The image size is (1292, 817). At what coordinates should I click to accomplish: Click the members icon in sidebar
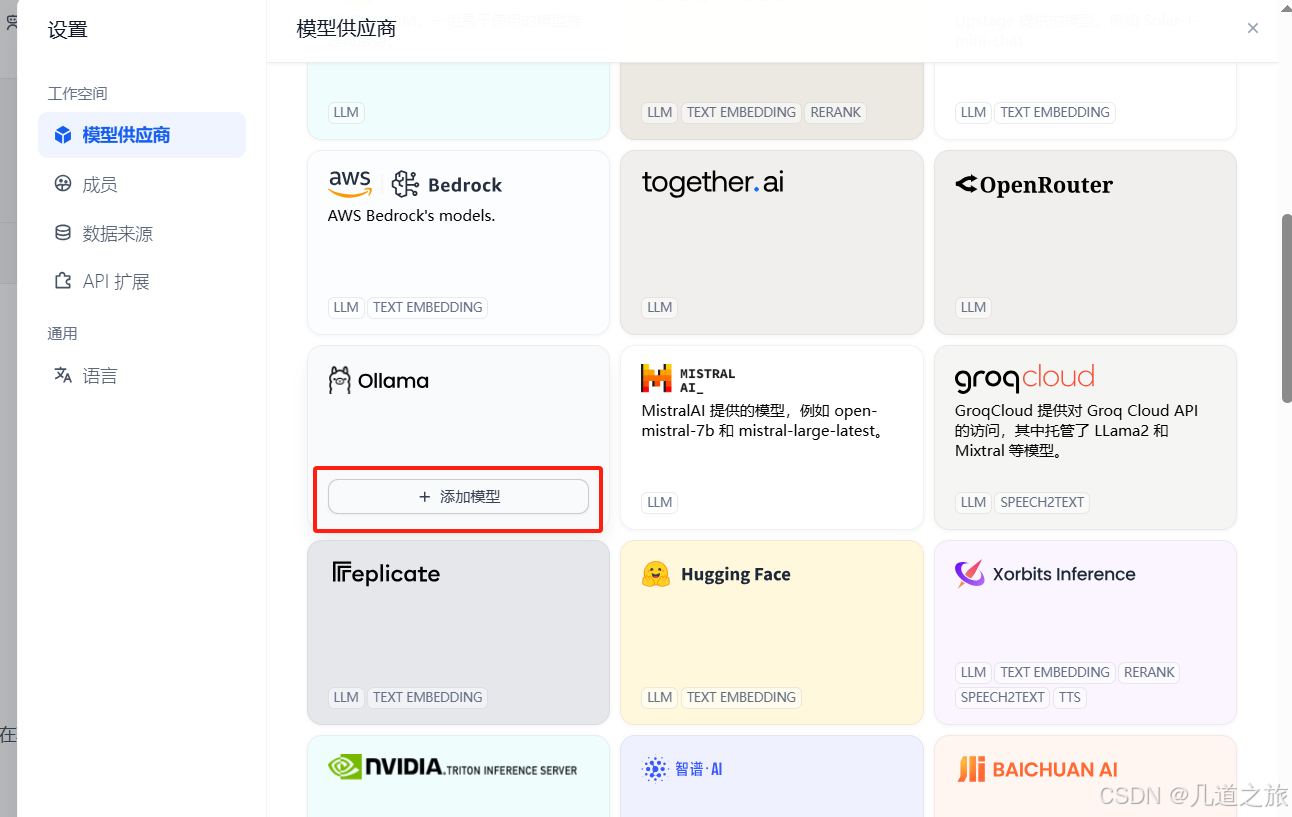(63, 184)
